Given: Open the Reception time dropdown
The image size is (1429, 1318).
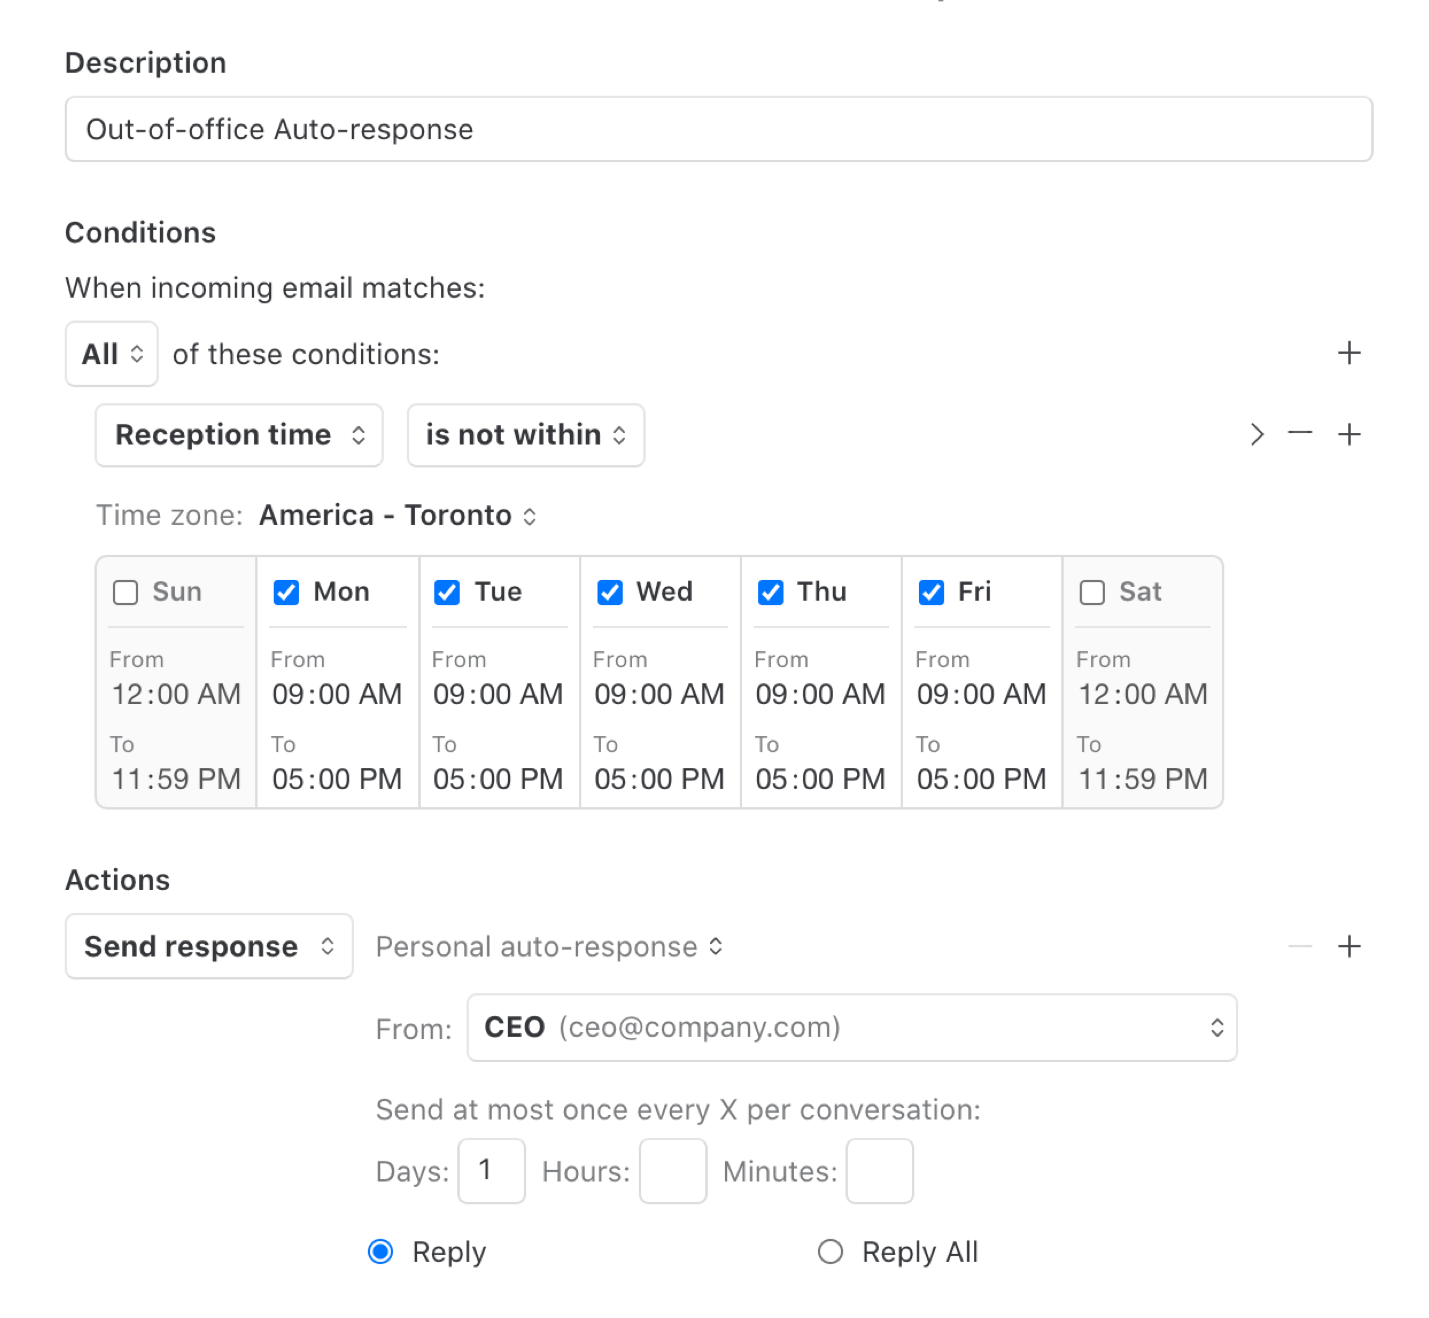Looking at the screenshot, I should [x=239, y=435].
